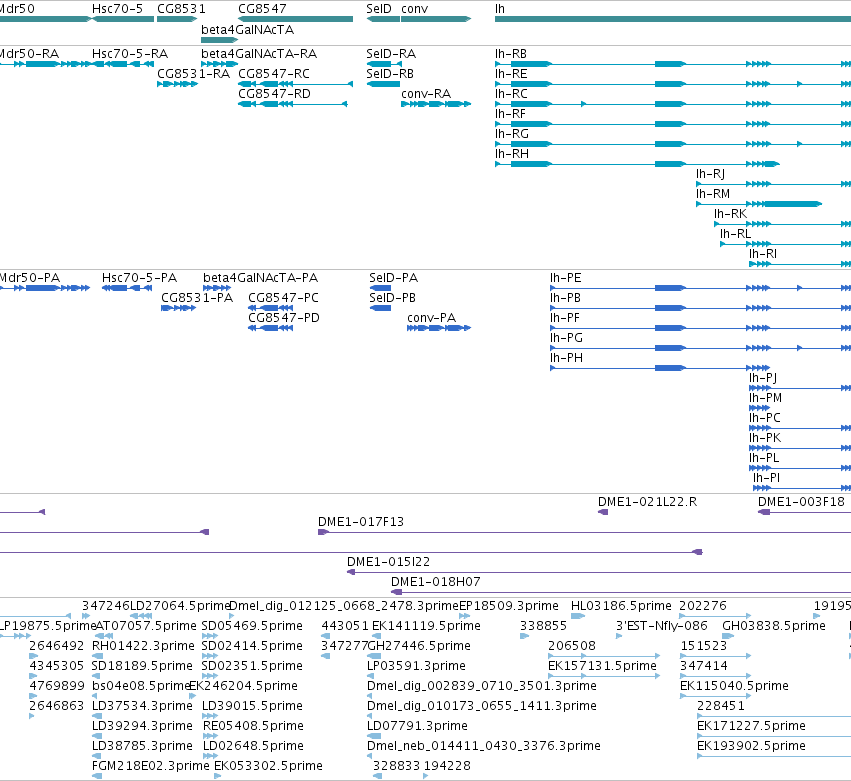851x781 pixels.
Task: Select protein Ih-PK
Action: [765, 438]
